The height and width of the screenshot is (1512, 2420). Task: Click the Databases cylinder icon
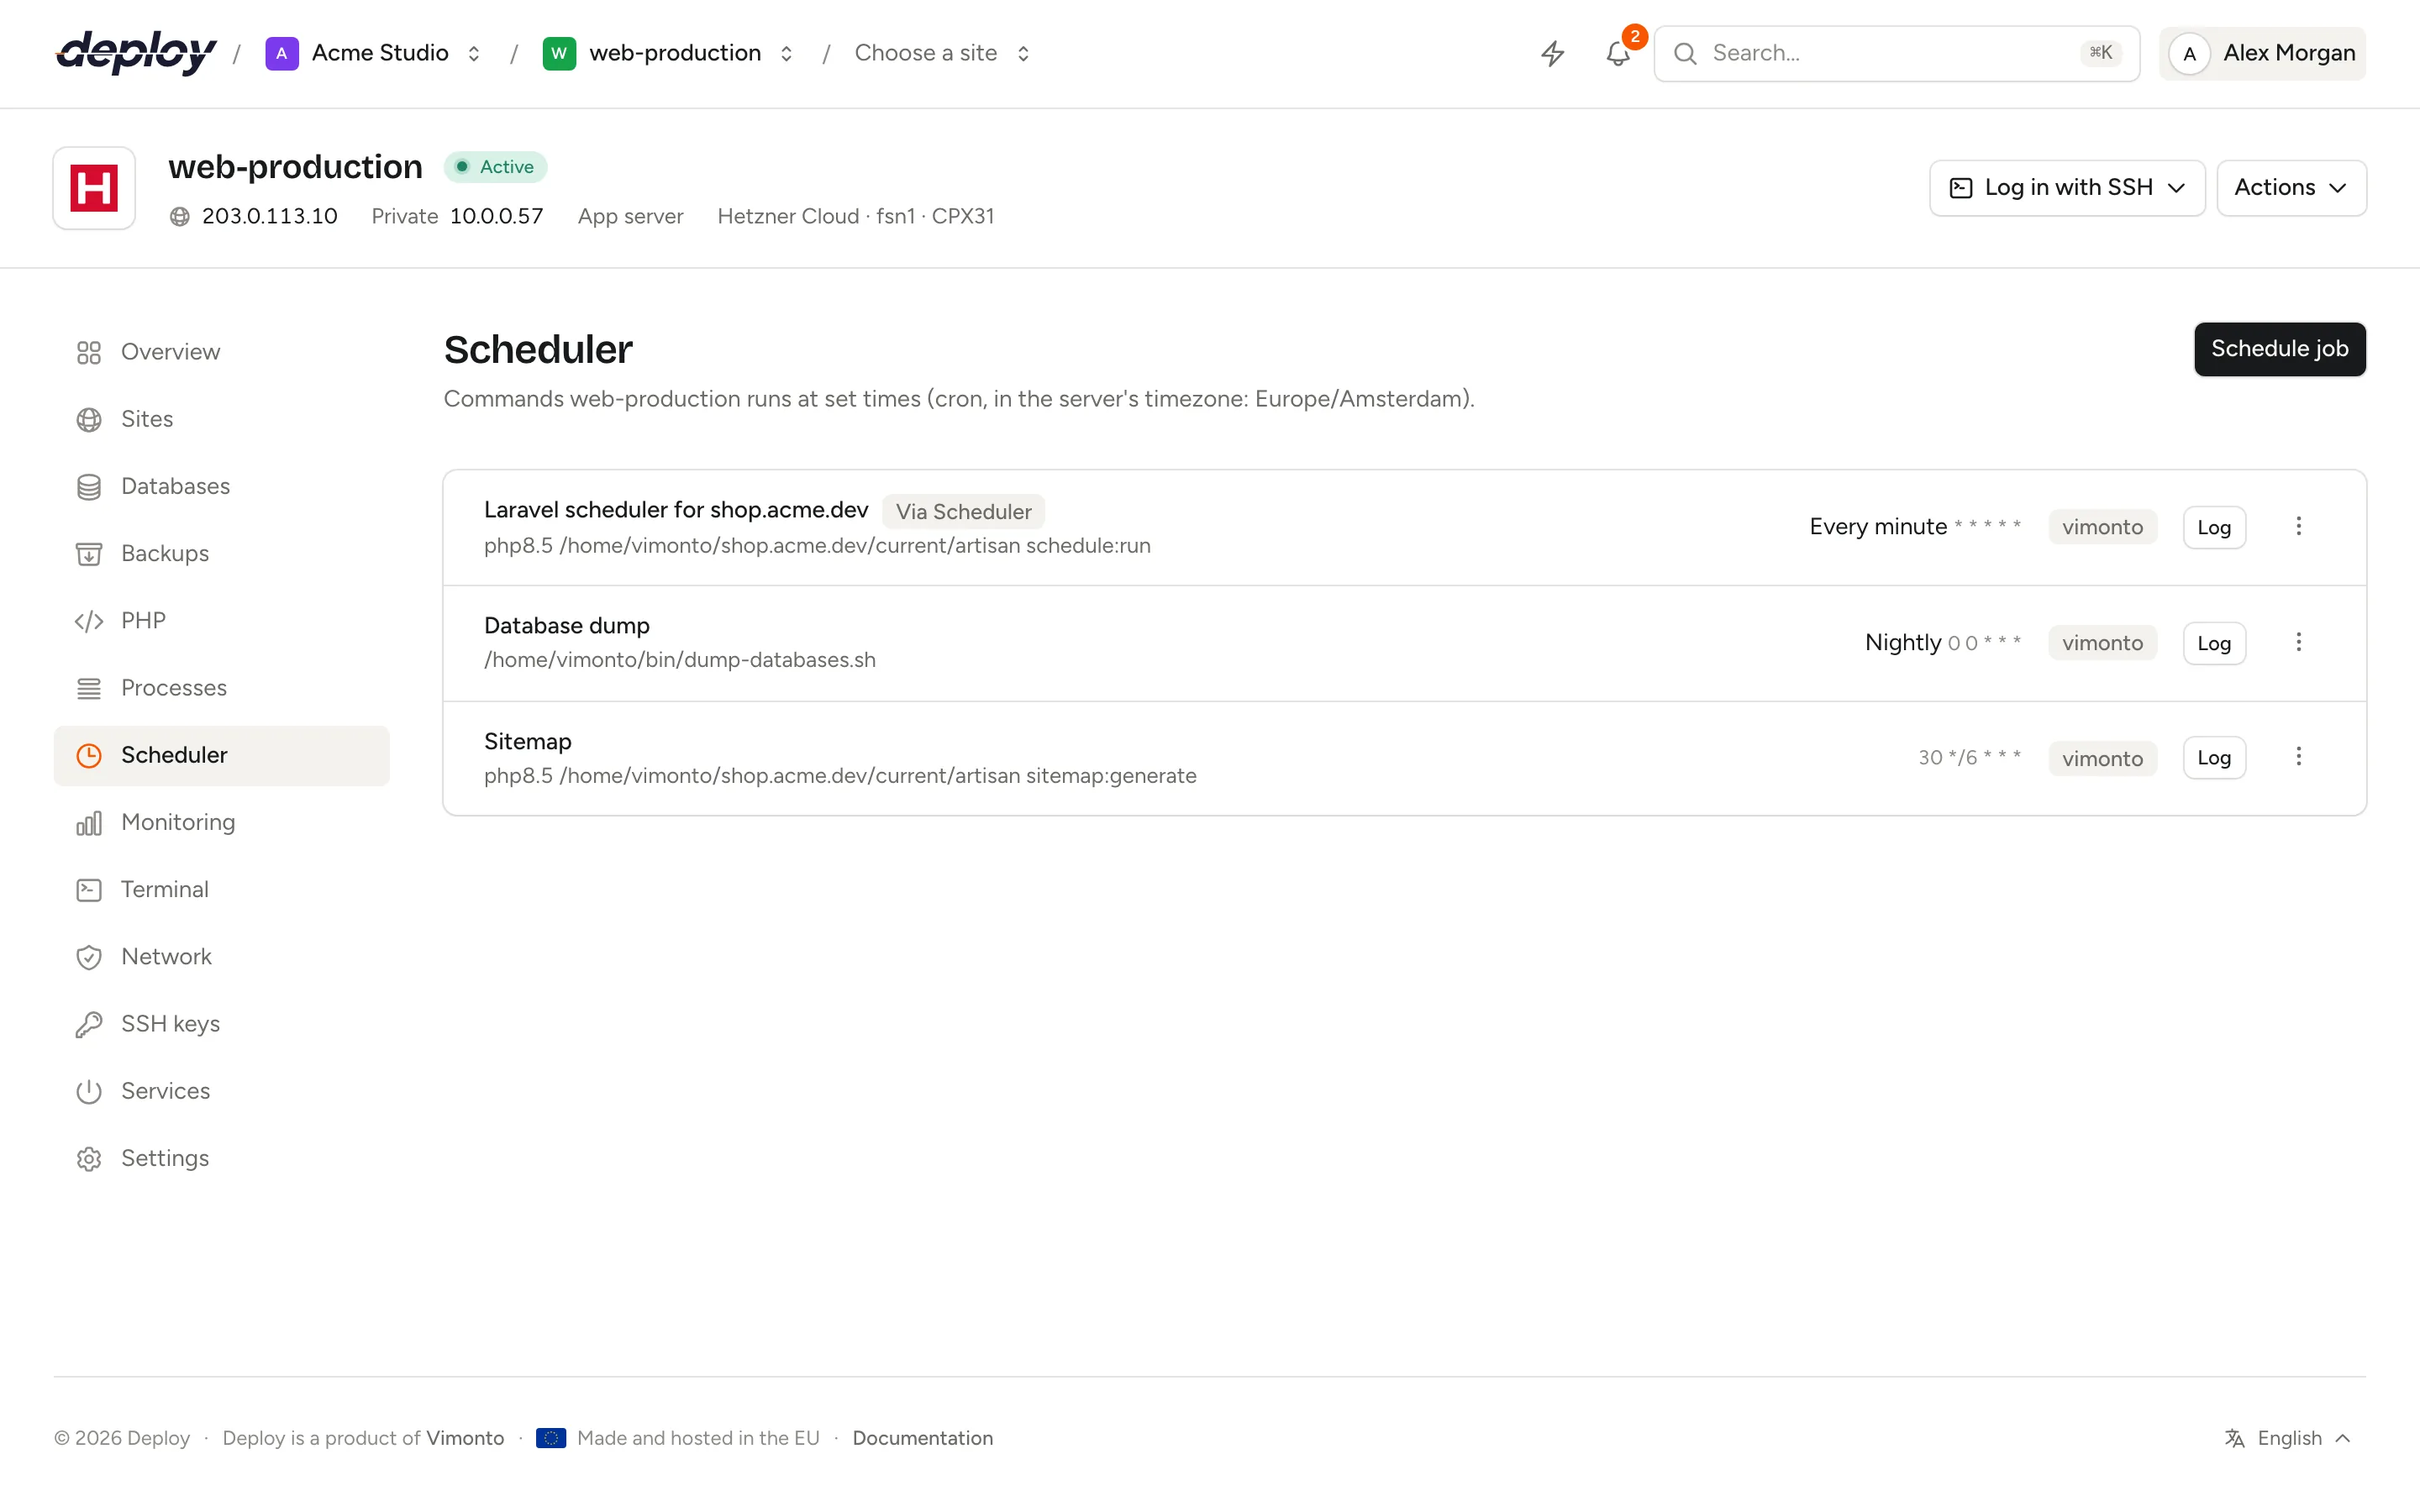(89, 487)
